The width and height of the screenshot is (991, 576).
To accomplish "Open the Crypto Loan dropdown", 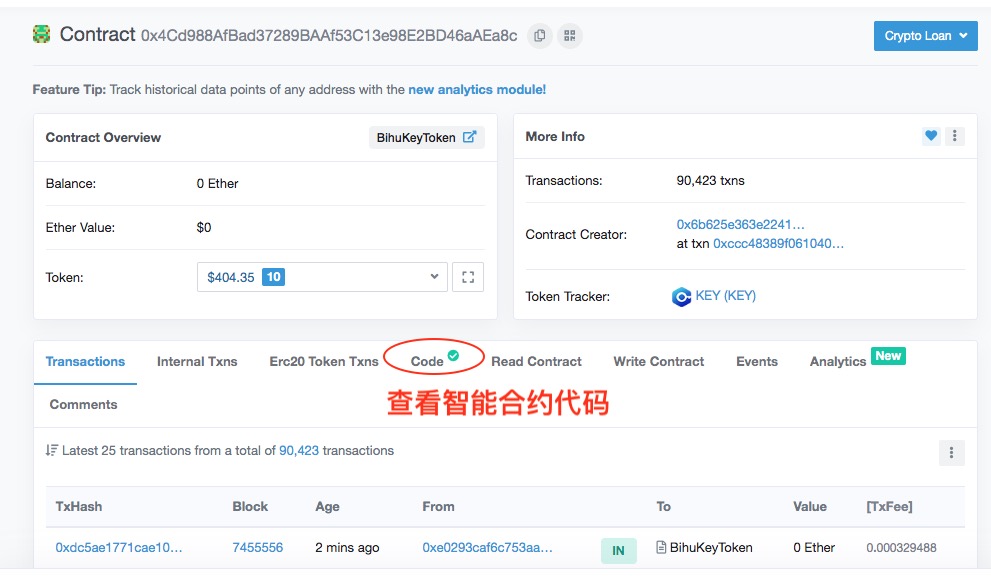I will [x=925, y=36].
